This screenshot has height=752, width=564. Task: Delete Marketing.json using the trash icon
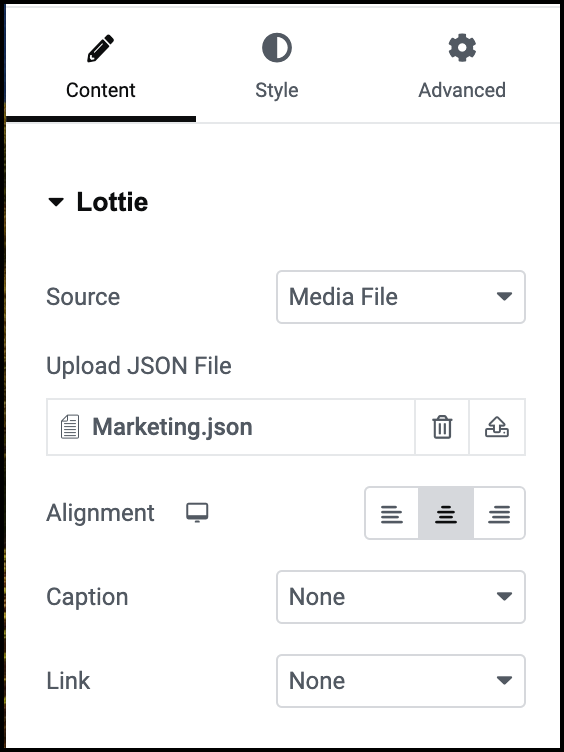tap(442, 427)
